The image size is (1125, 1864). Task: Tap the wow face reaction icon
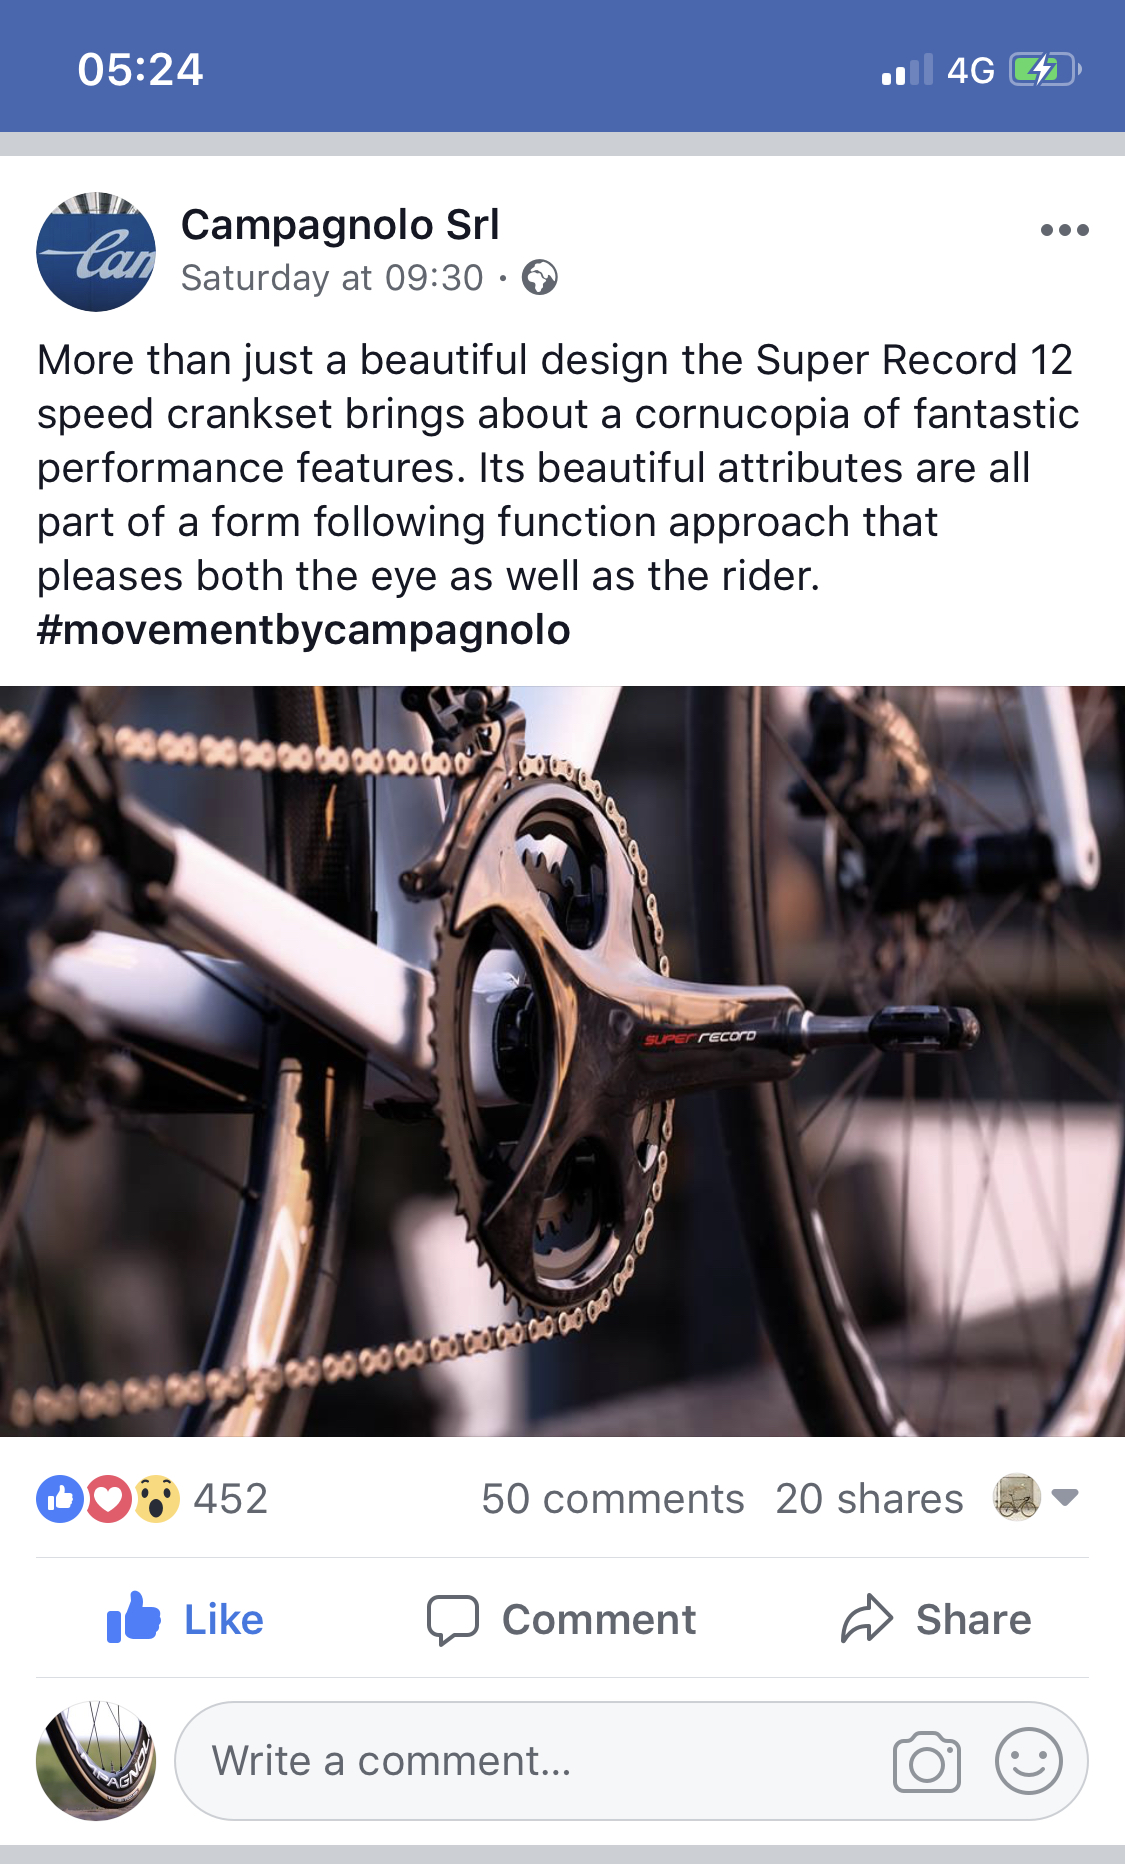pos(157,1499)
